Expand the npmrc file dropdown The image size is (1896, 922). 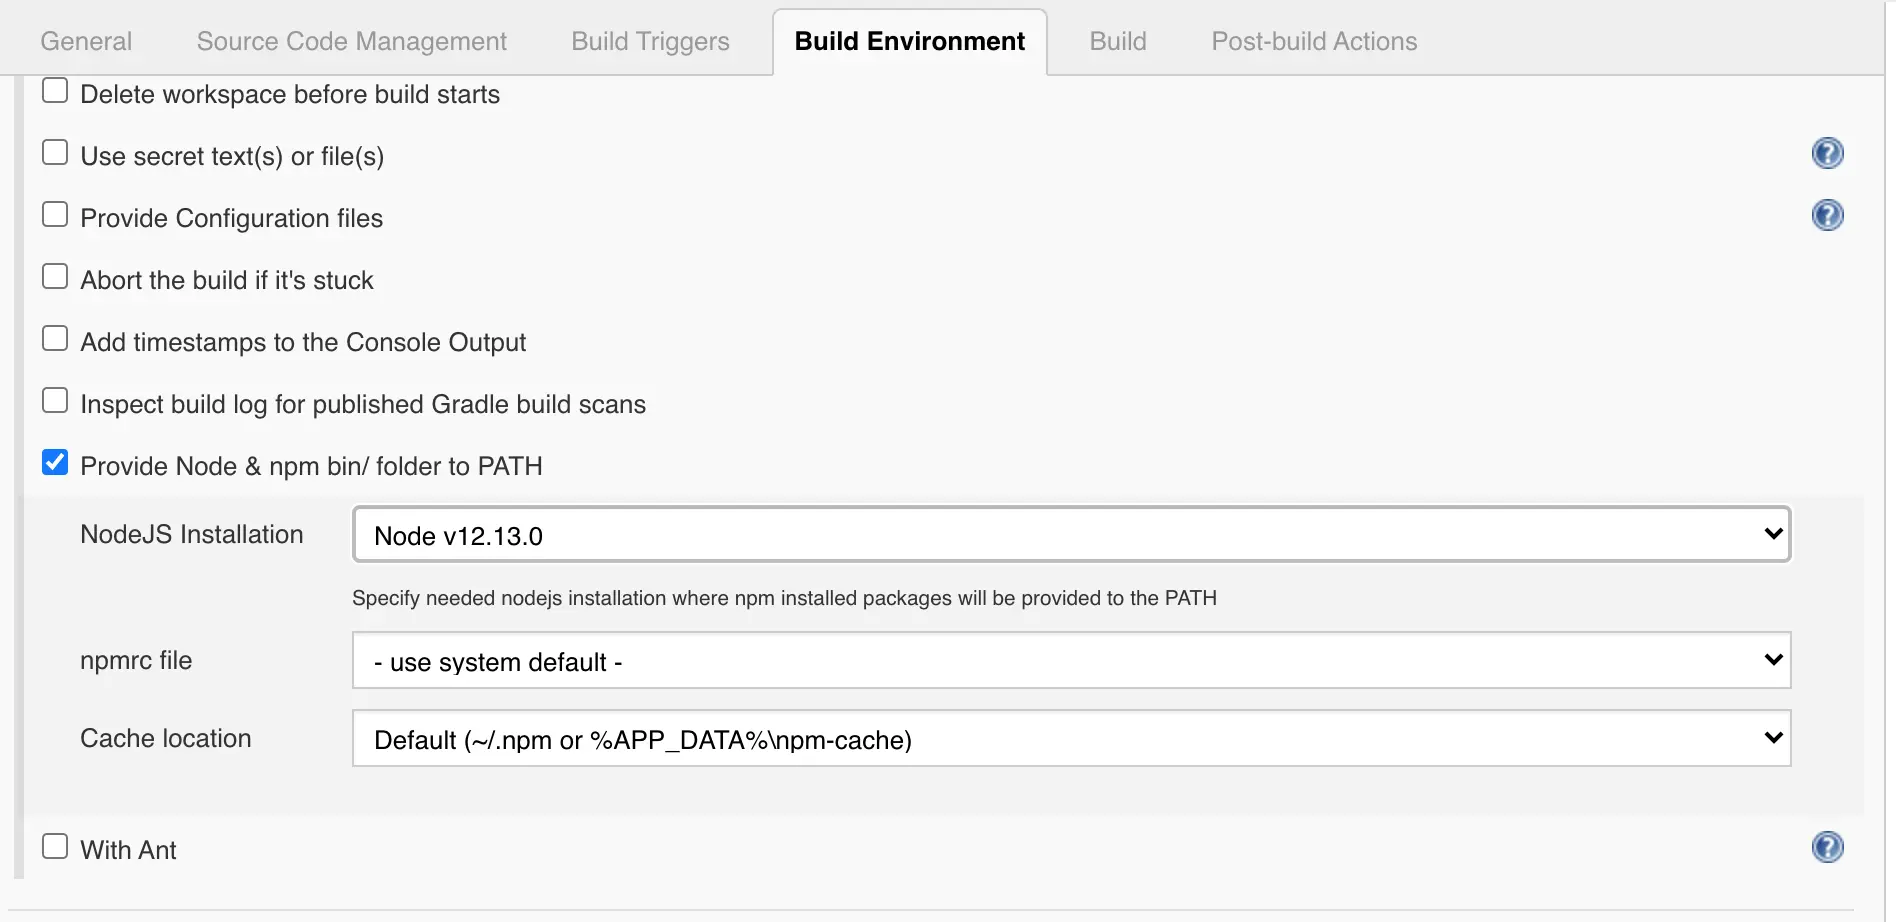(1071, 661)
